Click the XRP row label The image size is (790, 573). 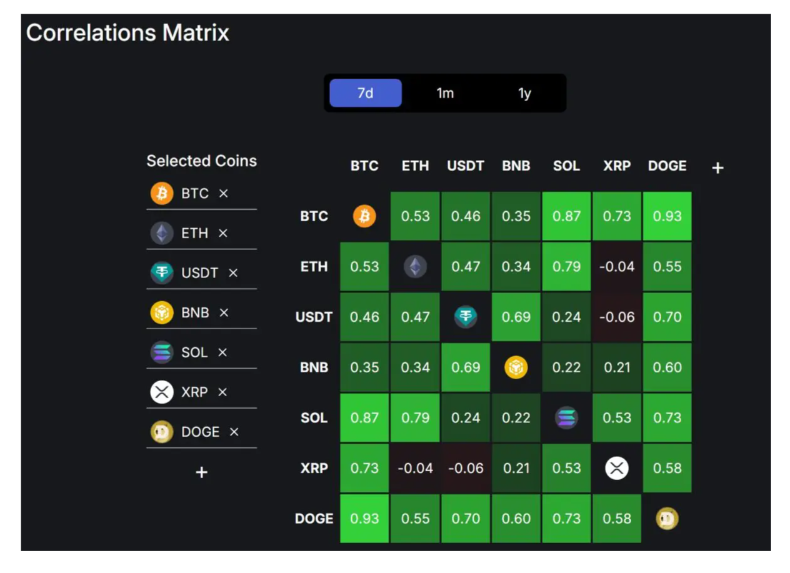pyautogui.click(x=314, y=468)
